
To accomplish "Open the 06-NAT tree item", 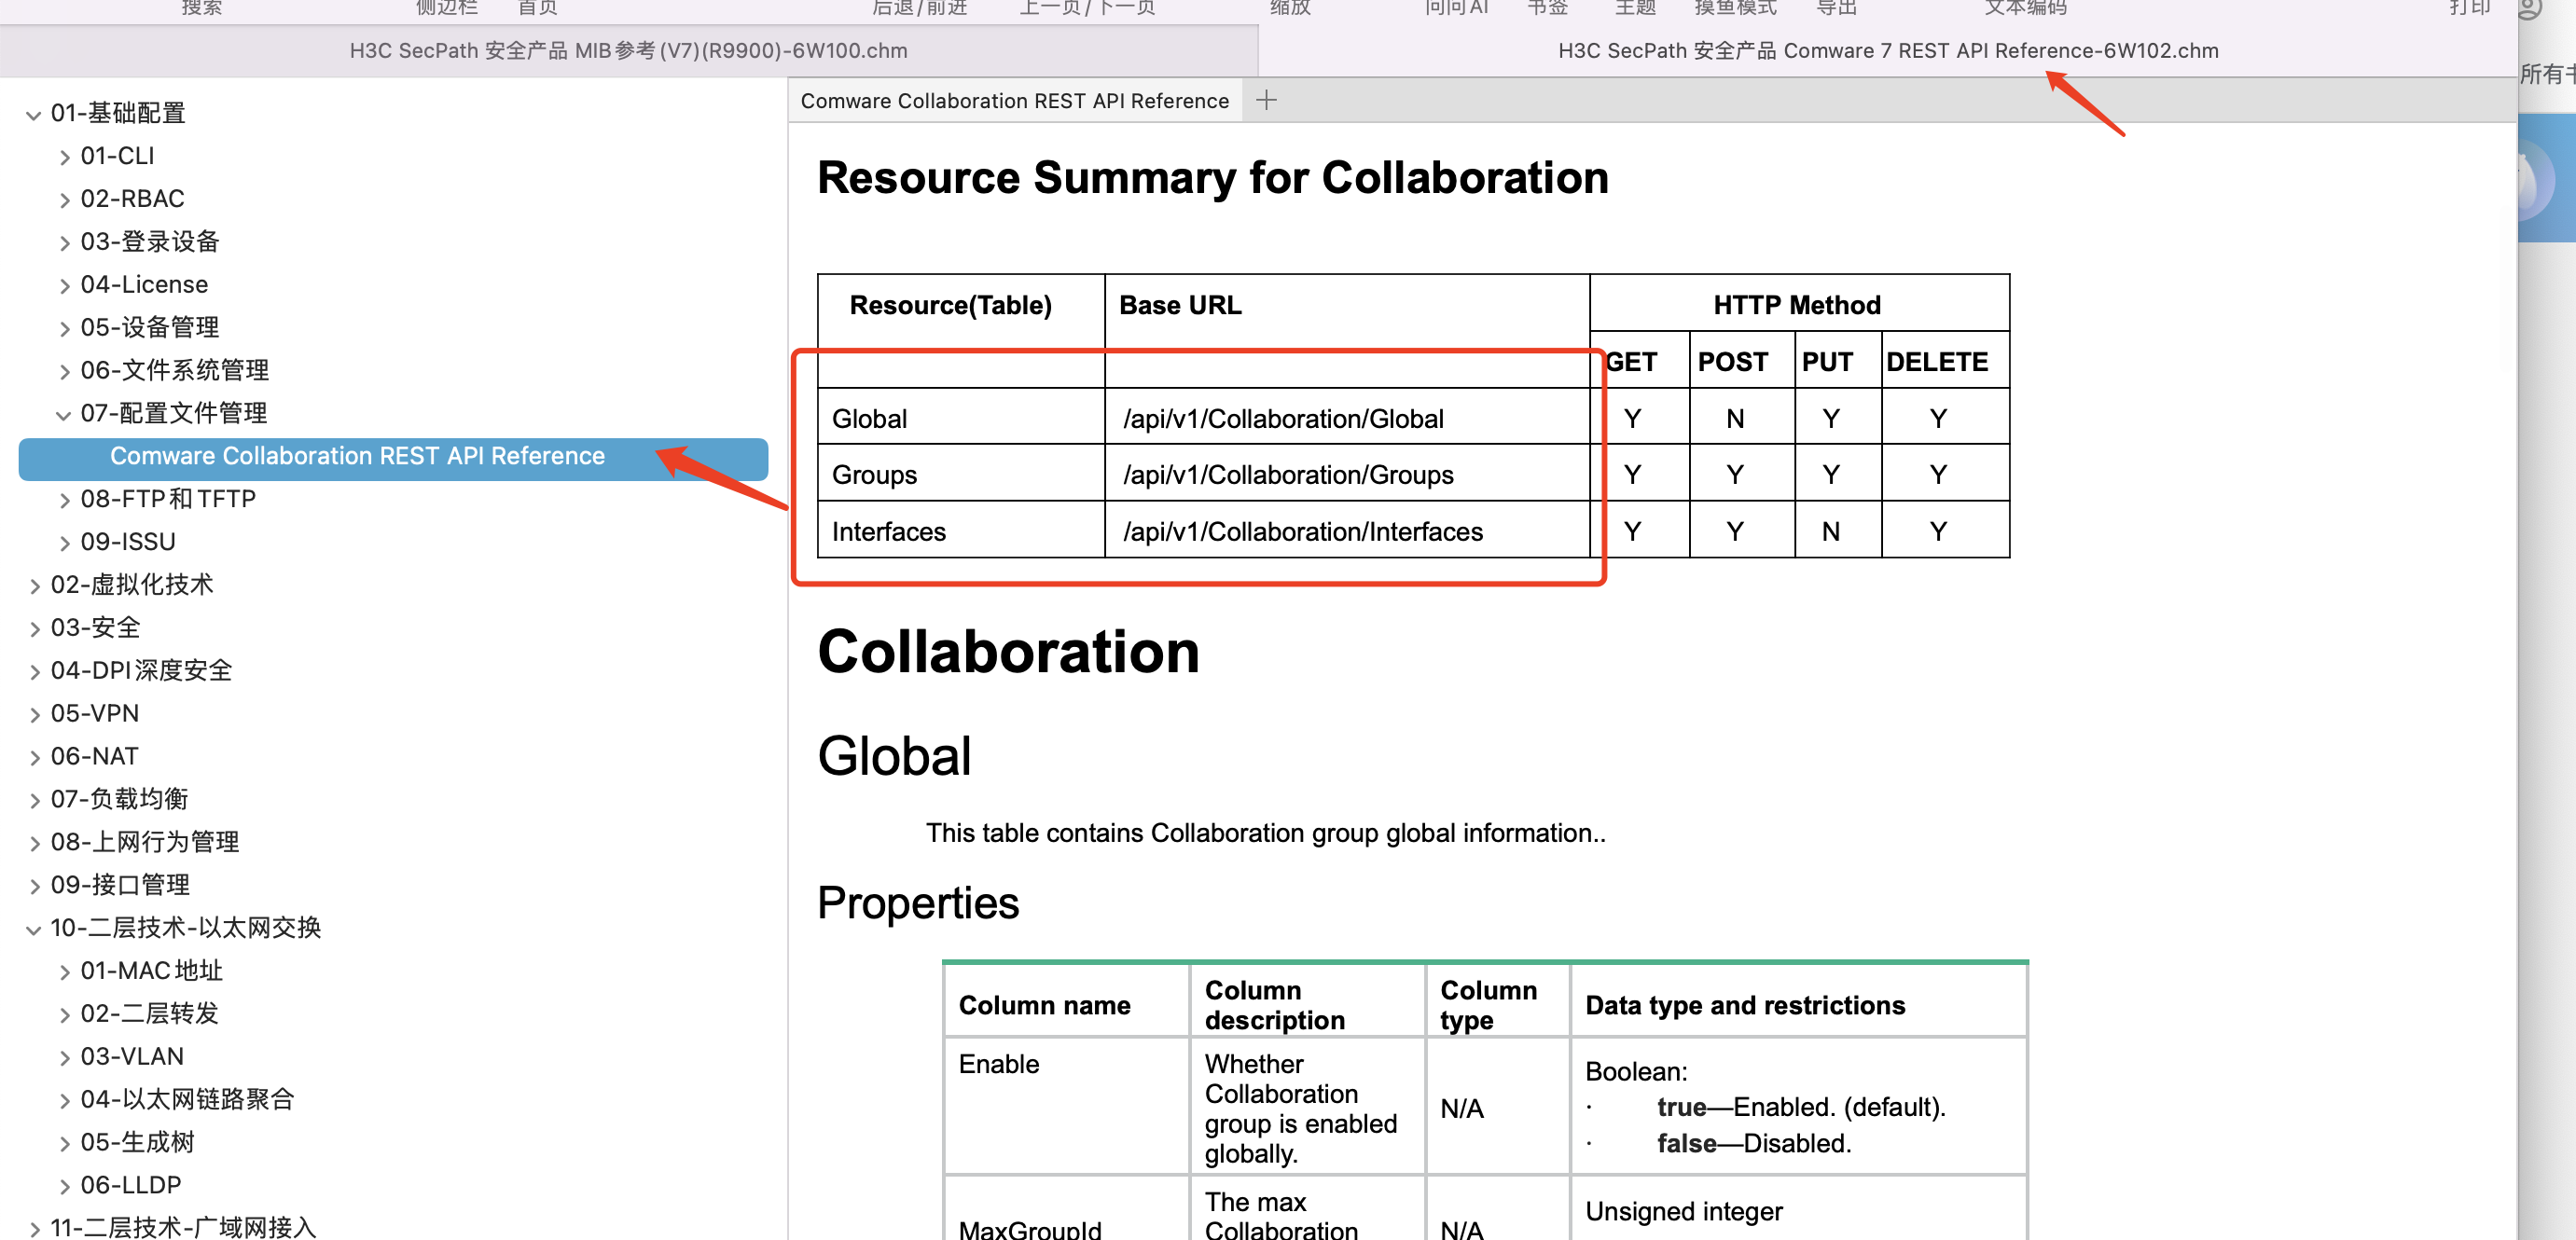I will pyautogui.click(x=94, y=757).
